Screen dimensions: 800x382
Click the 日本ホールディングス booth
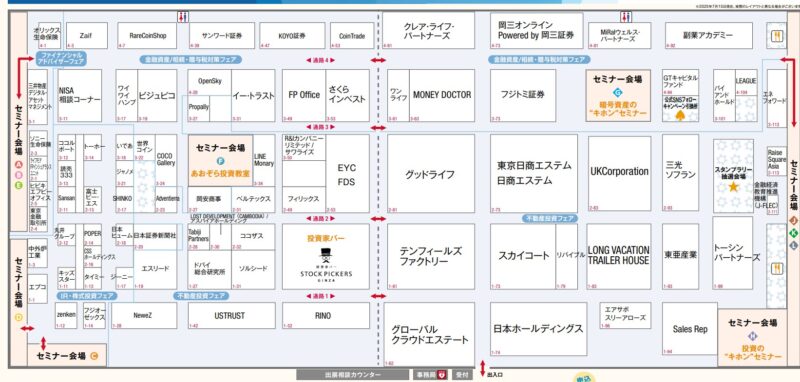tap(538, 329)
